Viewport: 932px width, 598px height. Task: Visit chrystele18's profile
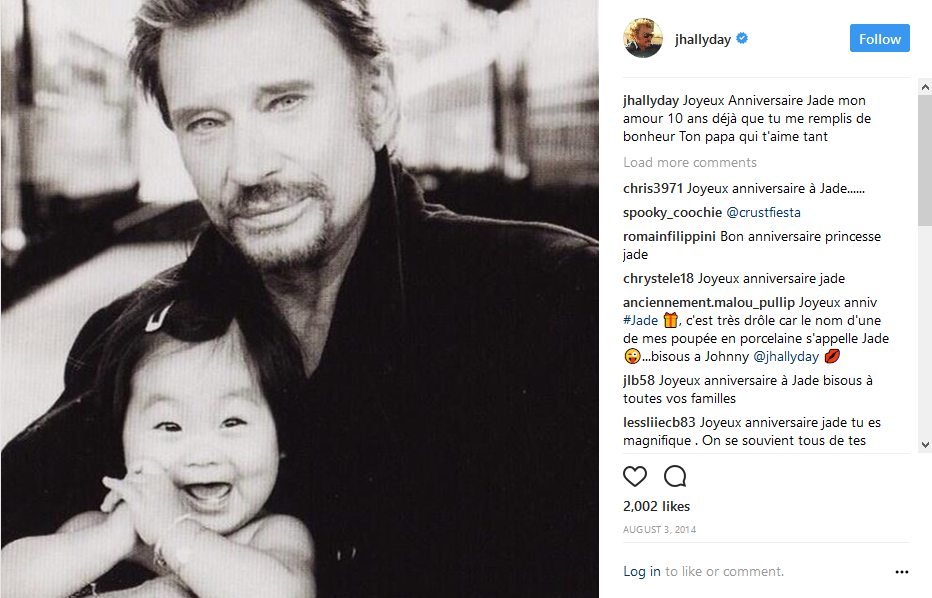(658, 278)
